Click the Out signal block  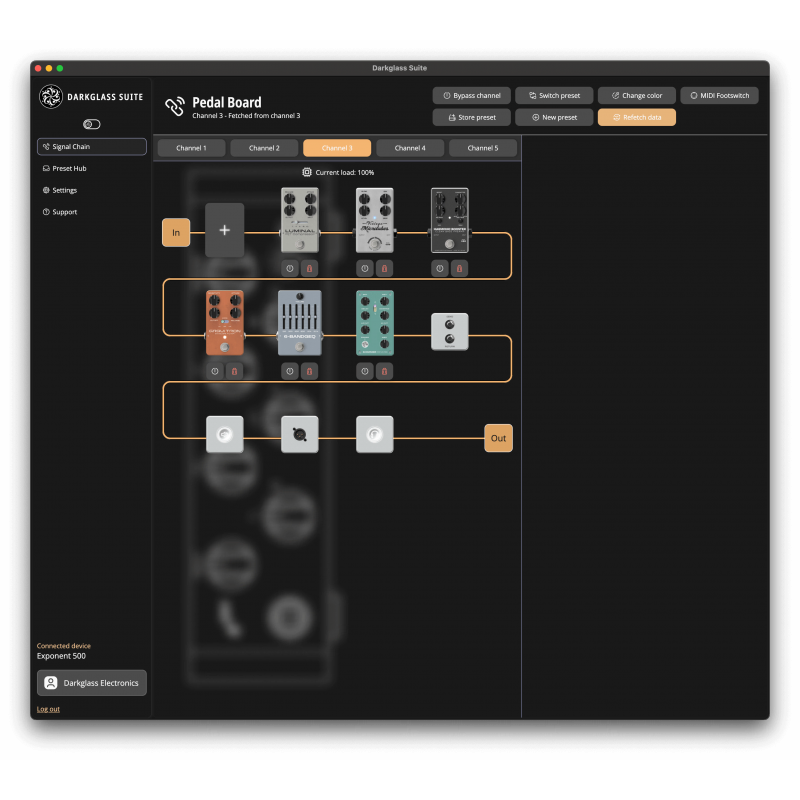coord(498,438)
